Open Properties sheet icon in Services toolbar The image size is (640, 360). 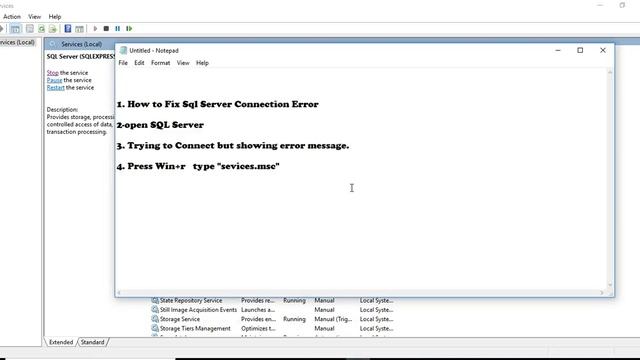tap(30, 29)
